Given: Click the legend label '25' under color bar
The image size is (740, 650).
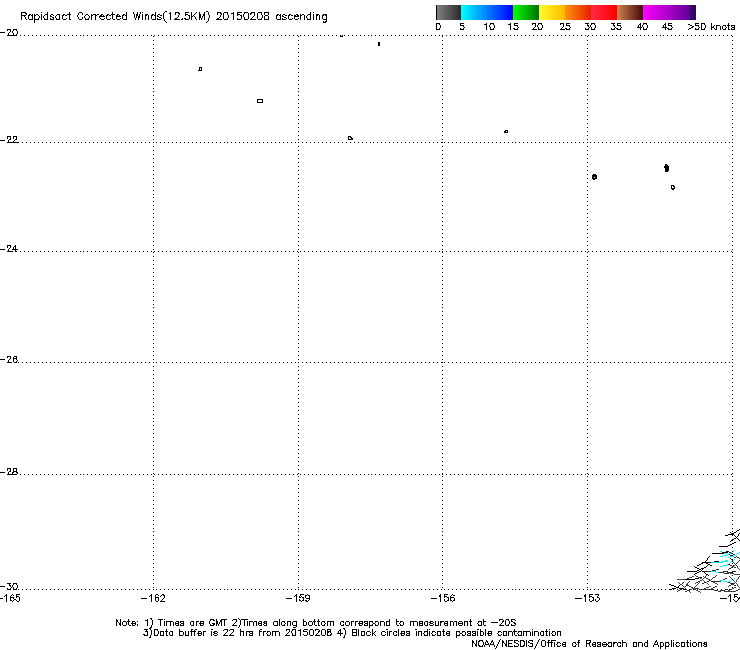Looking at the screenshot, I should (x=565, y=27).
